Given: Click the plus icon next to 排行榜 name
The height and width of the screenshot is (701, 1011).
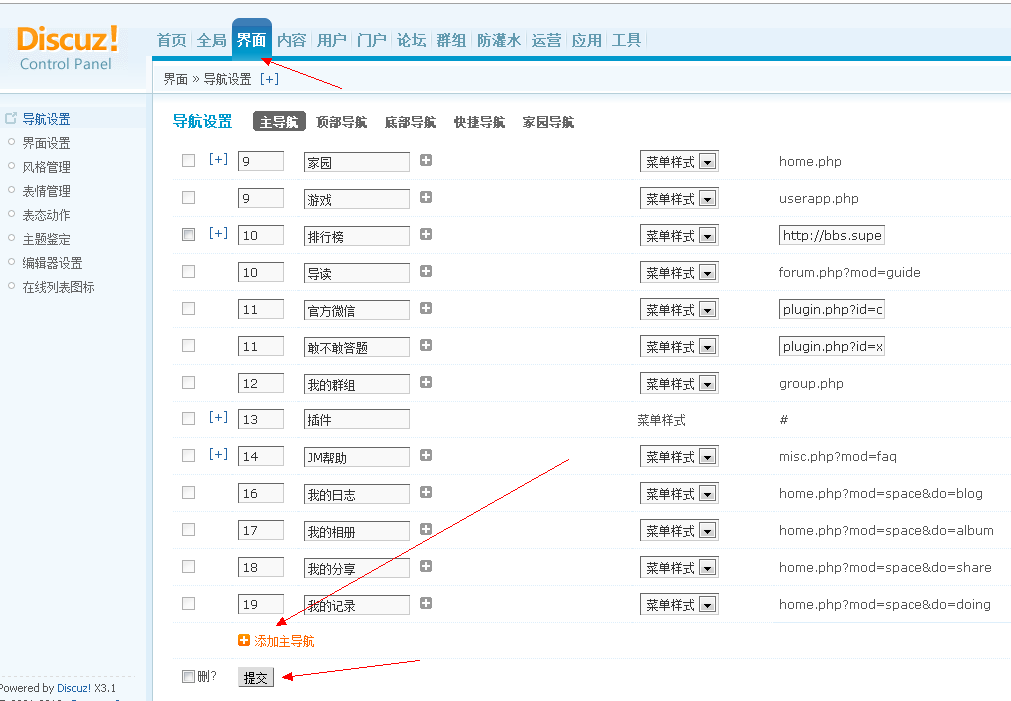Looking at the screenshot, I should [x=426, y=234].
